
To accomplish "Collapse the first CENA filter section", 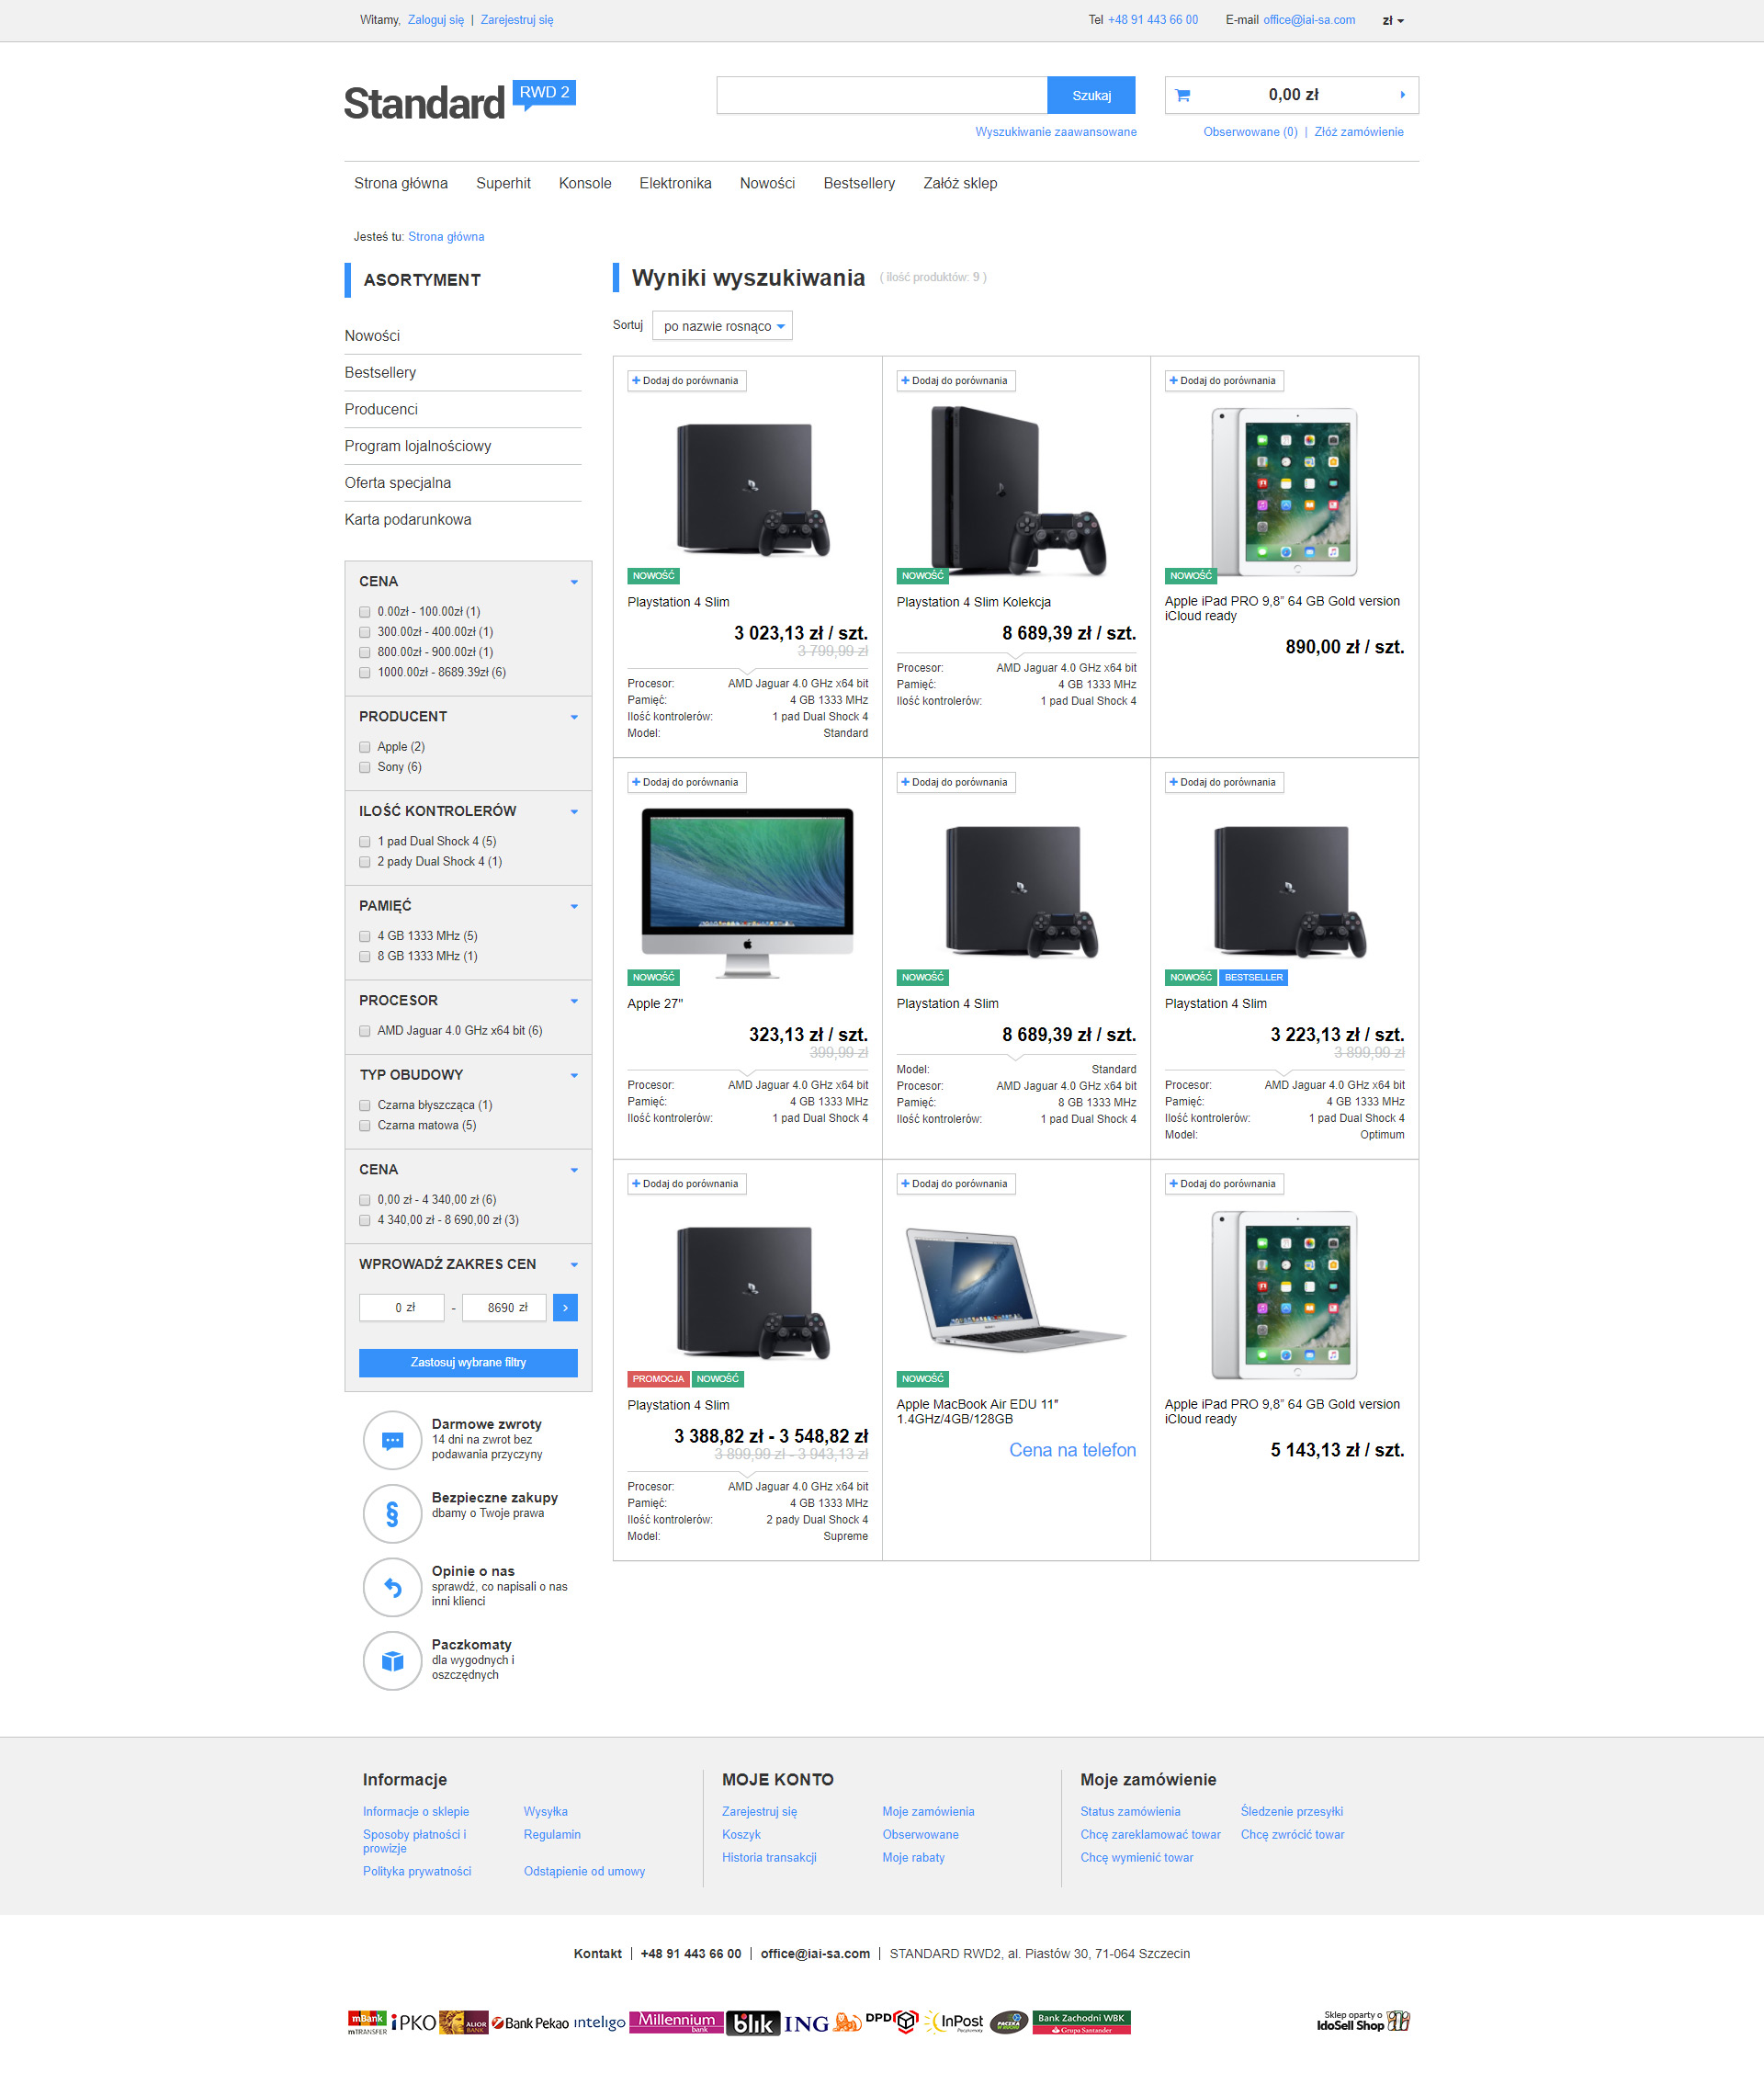I will [x=574, y=582].
